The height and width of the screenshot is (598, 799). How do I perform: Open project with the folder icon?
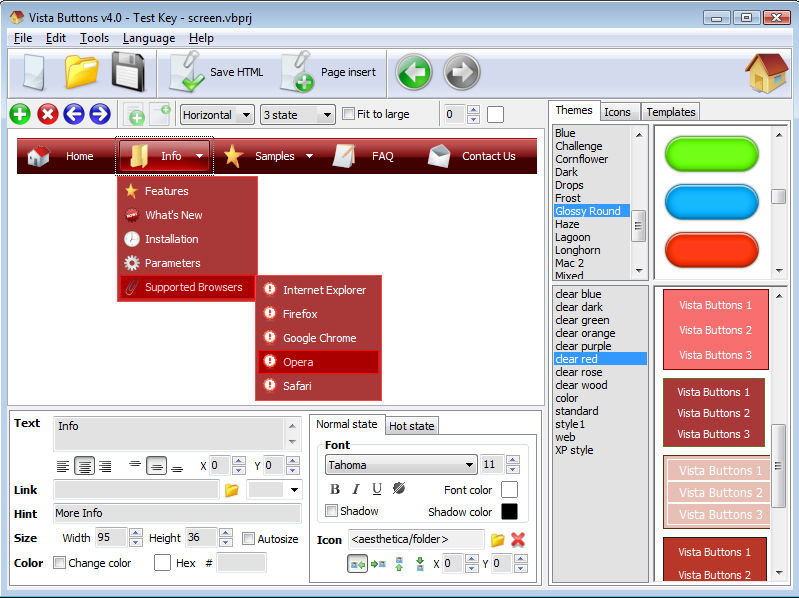[82, 72]
